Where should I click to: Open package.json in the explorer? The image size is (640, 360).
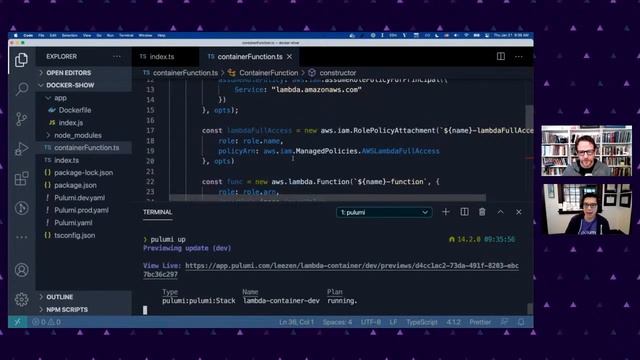[x=76, y=185]
